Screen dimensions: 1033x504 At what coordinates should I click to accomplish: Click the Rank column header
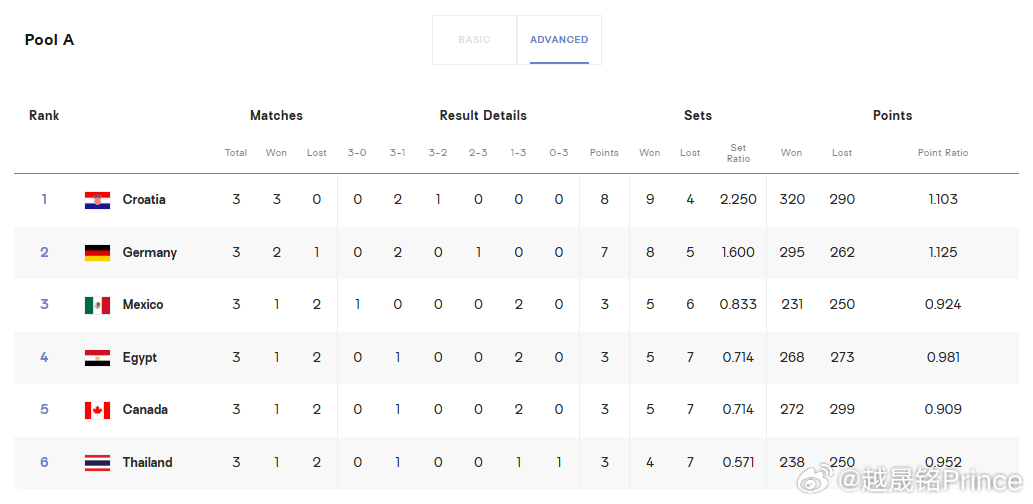(x=44, y=115)
